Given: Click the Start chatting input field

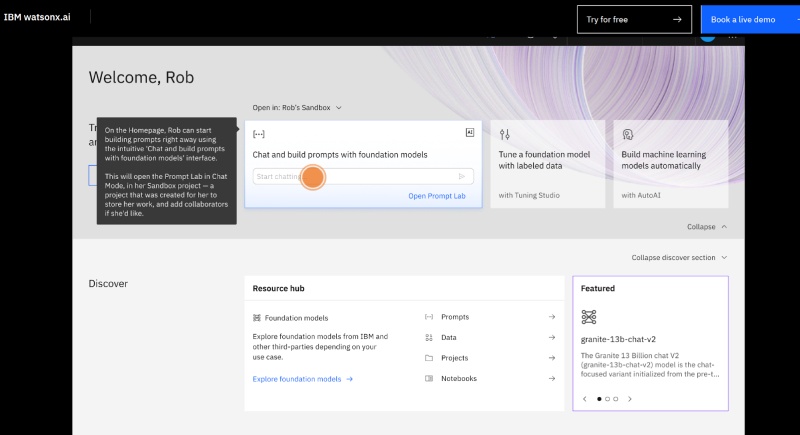Looking at the screenshot, I should [363, 176].
